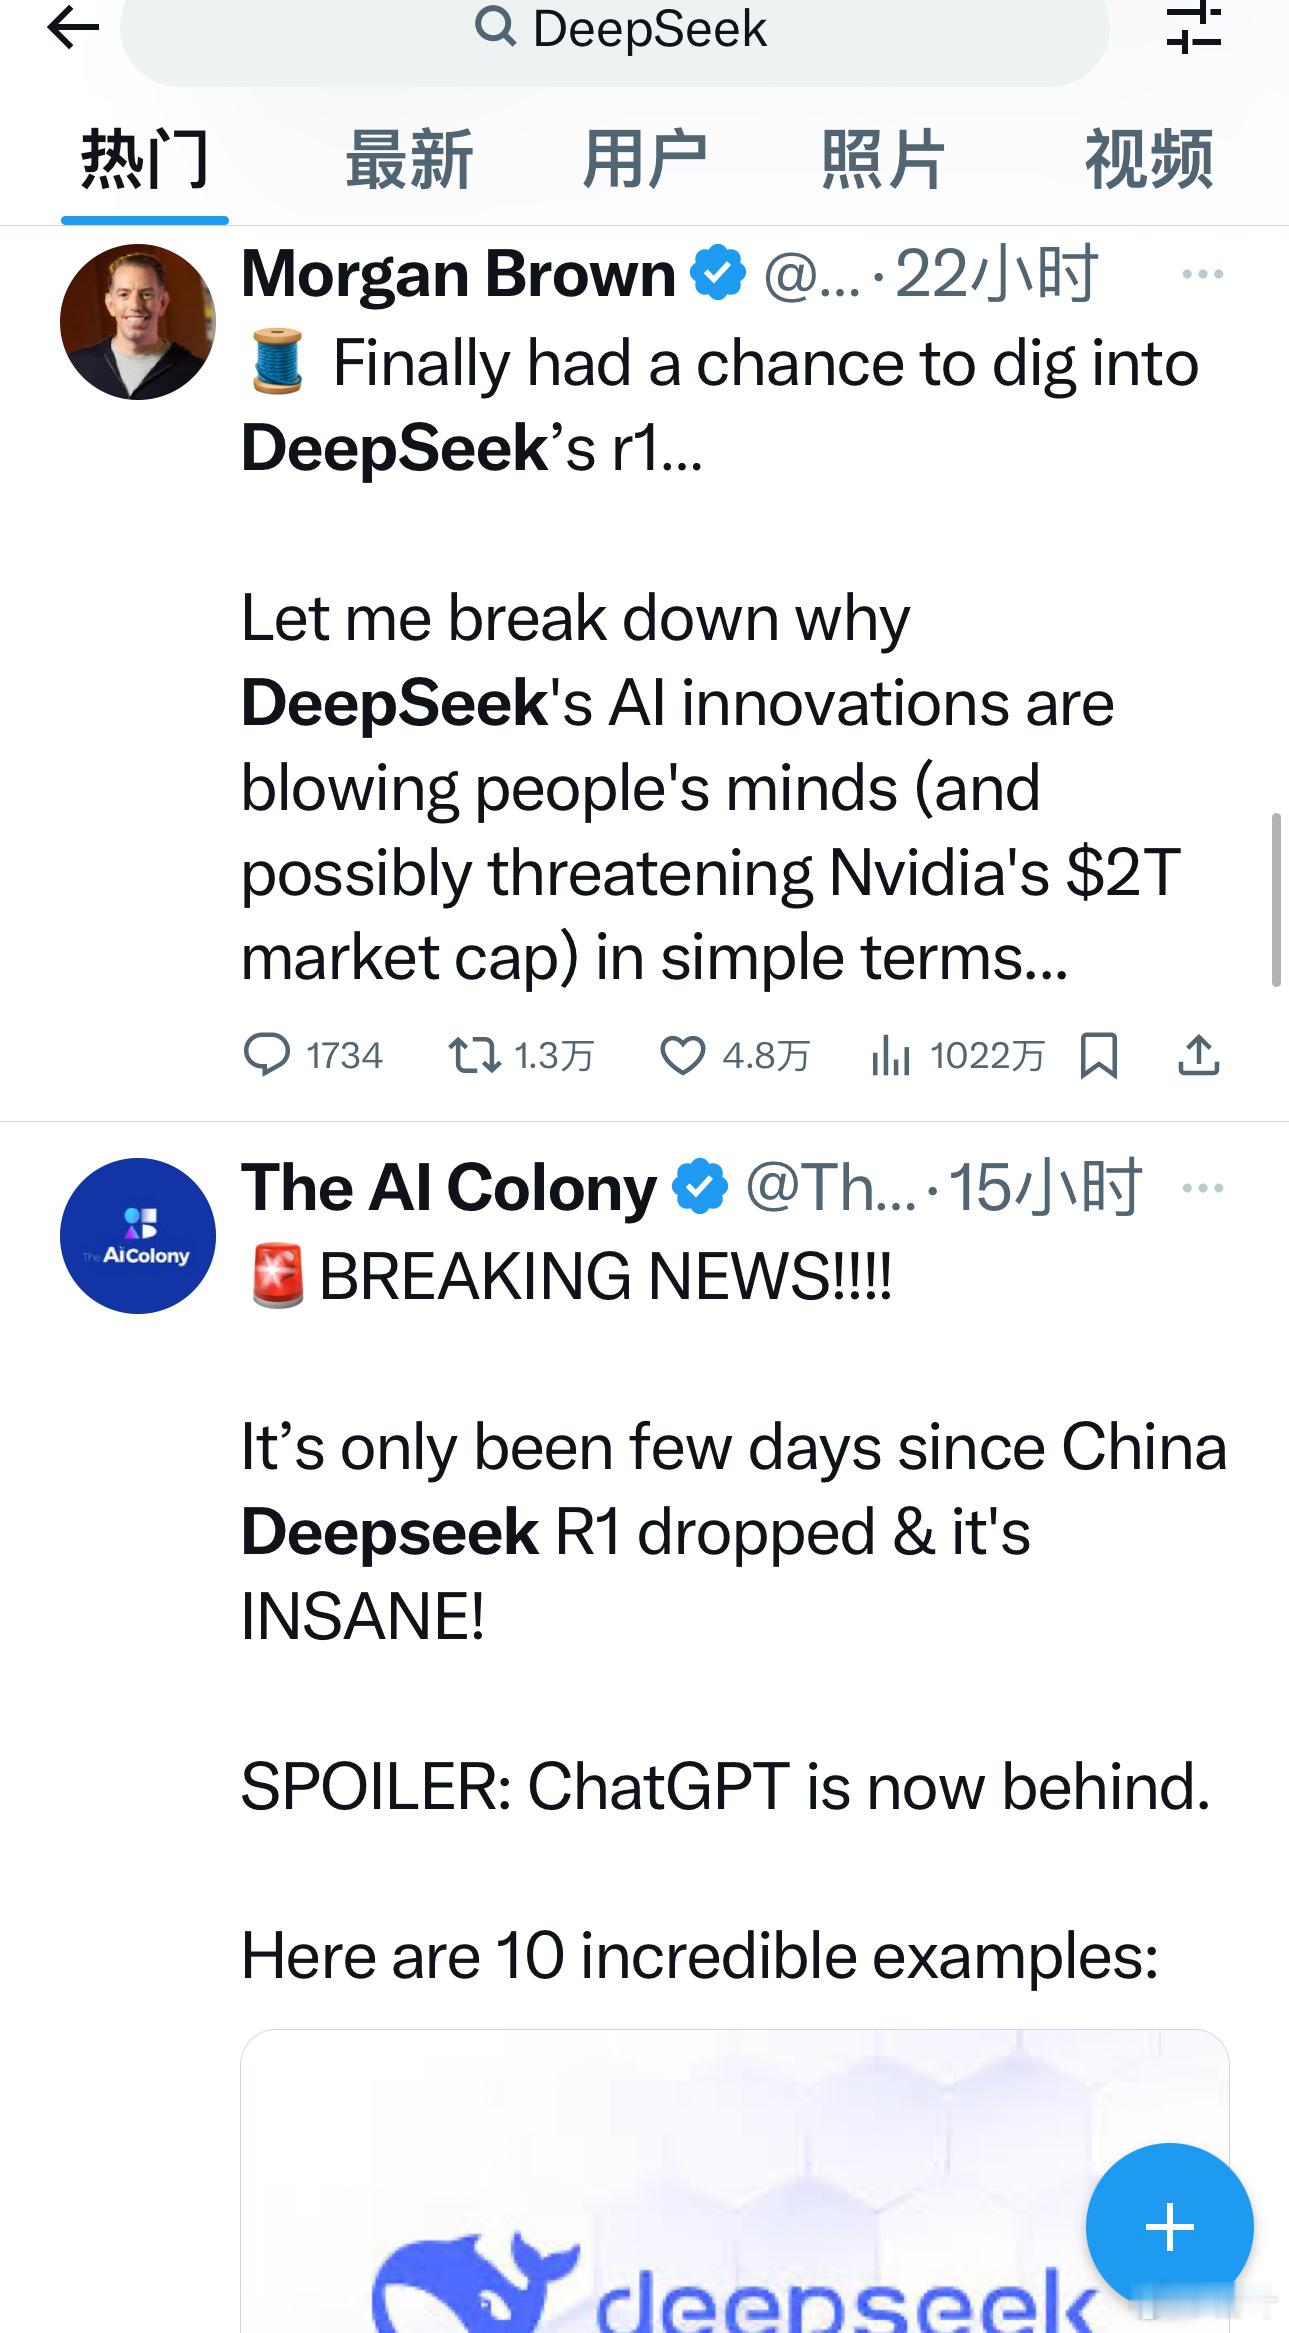Viewport: 1289px width, 2333px height.
Task: View analytics for Morgan Brown's tweet
Action: pos(890,1055)
